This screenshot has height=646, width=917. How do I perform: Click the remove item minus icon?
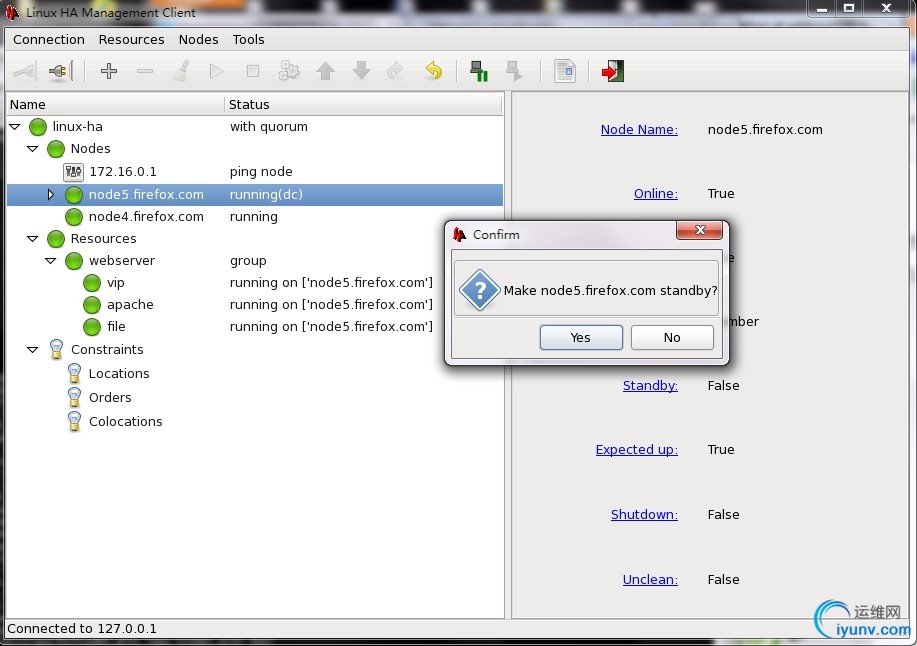(x=145, y=71)
